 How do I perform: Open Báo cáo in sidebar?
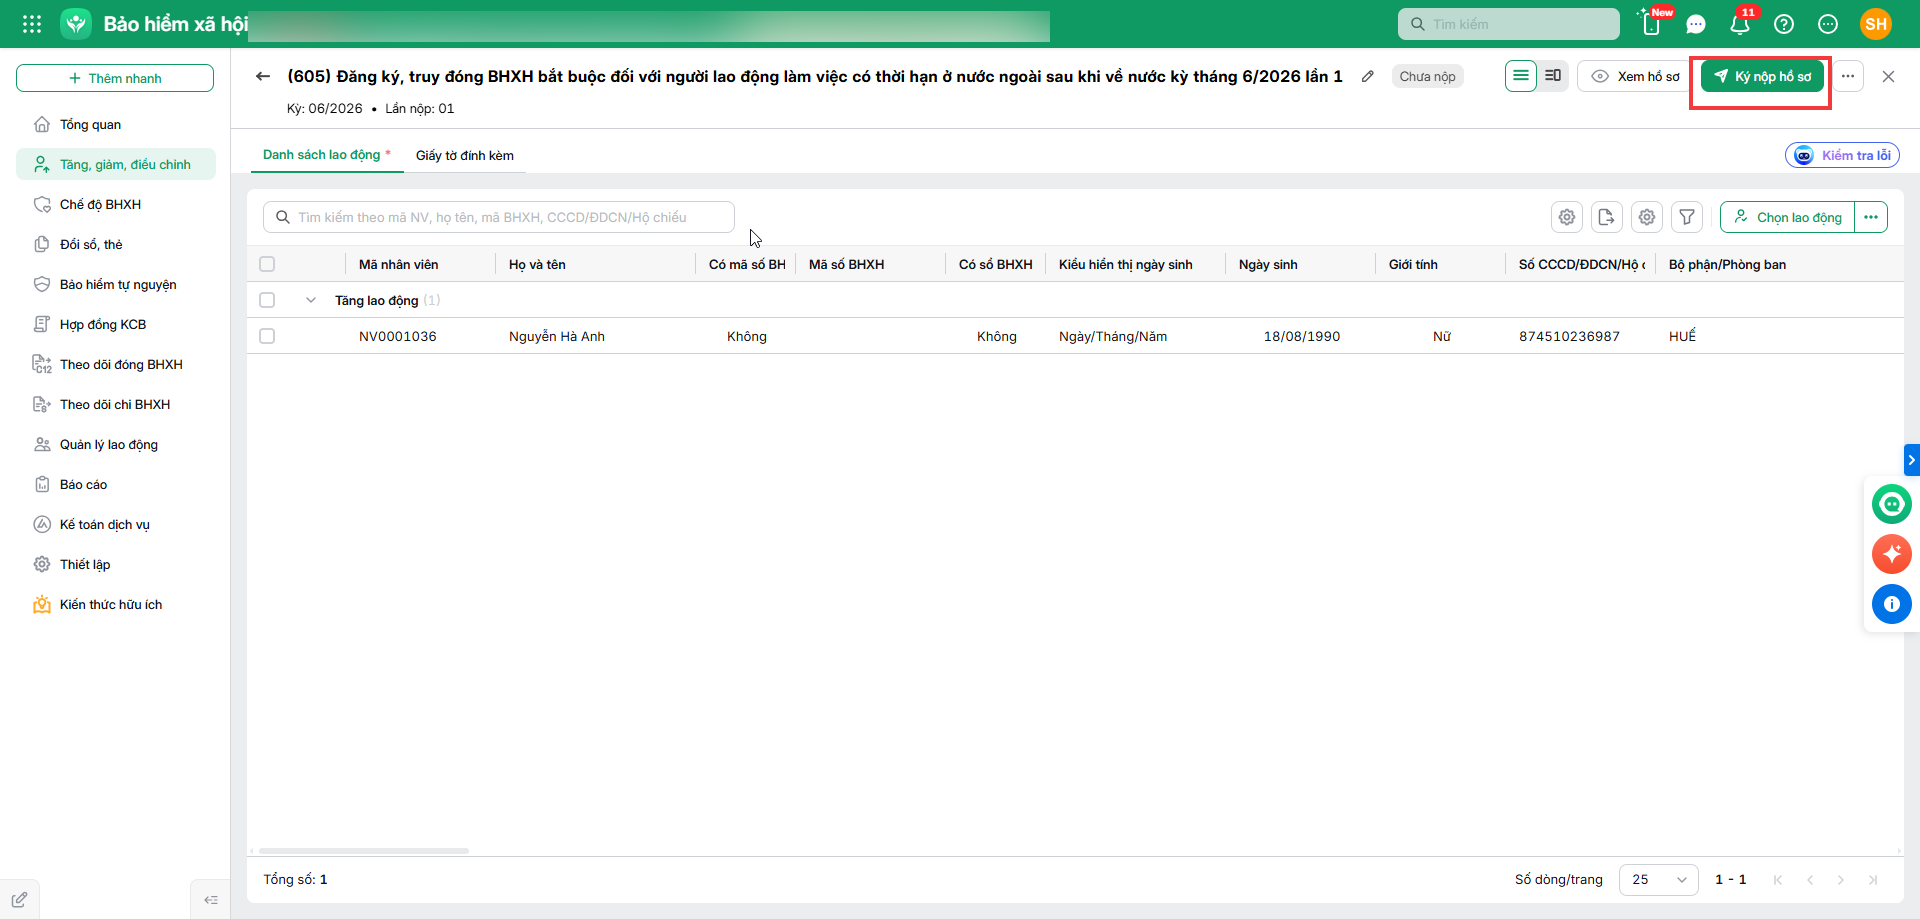[116, 484]
